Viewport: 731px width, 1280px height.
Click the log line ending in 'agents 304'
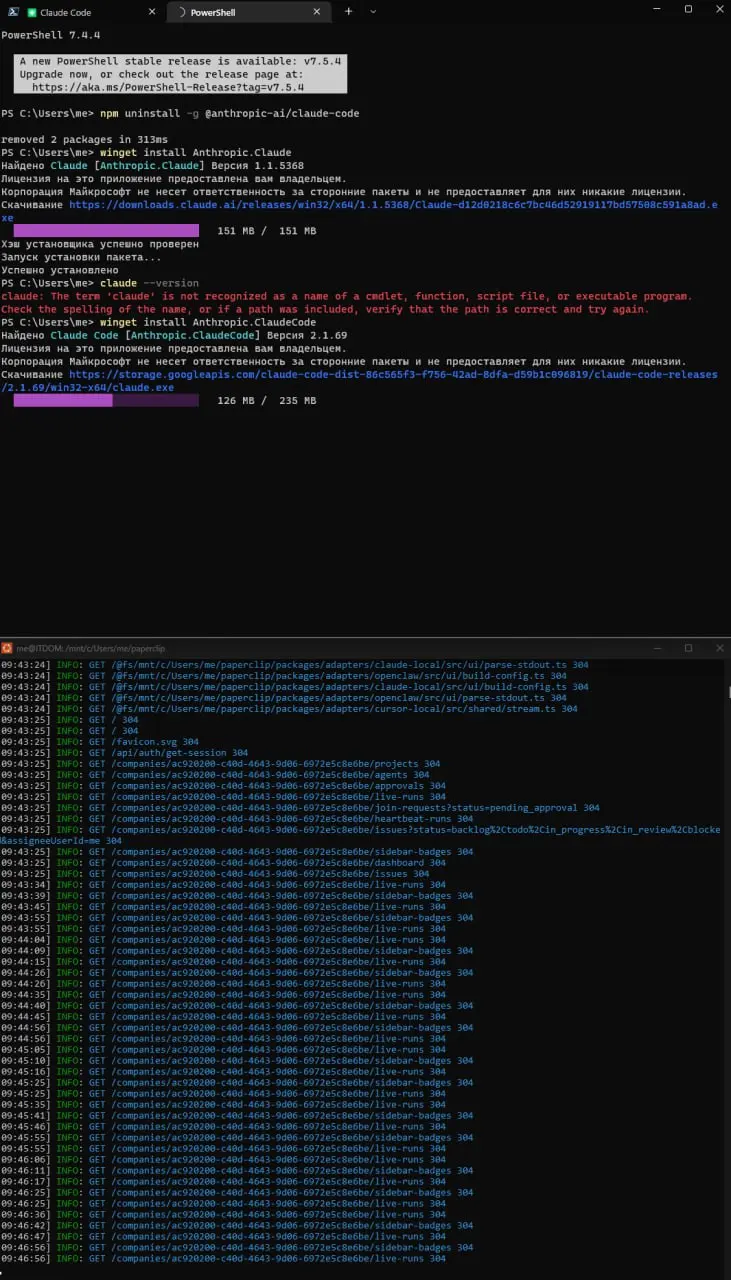coord(215,774)
